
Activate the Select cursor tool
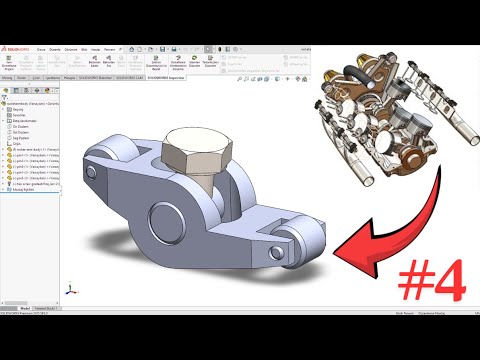tap(208, 49)
